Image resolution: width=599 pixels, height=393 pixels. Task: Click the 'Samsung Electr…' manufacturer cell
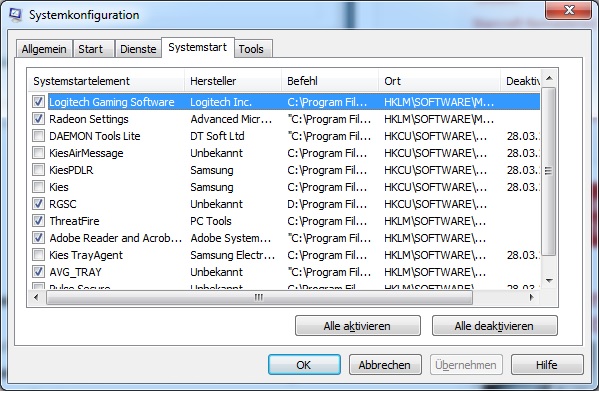(x=233, y=255)
